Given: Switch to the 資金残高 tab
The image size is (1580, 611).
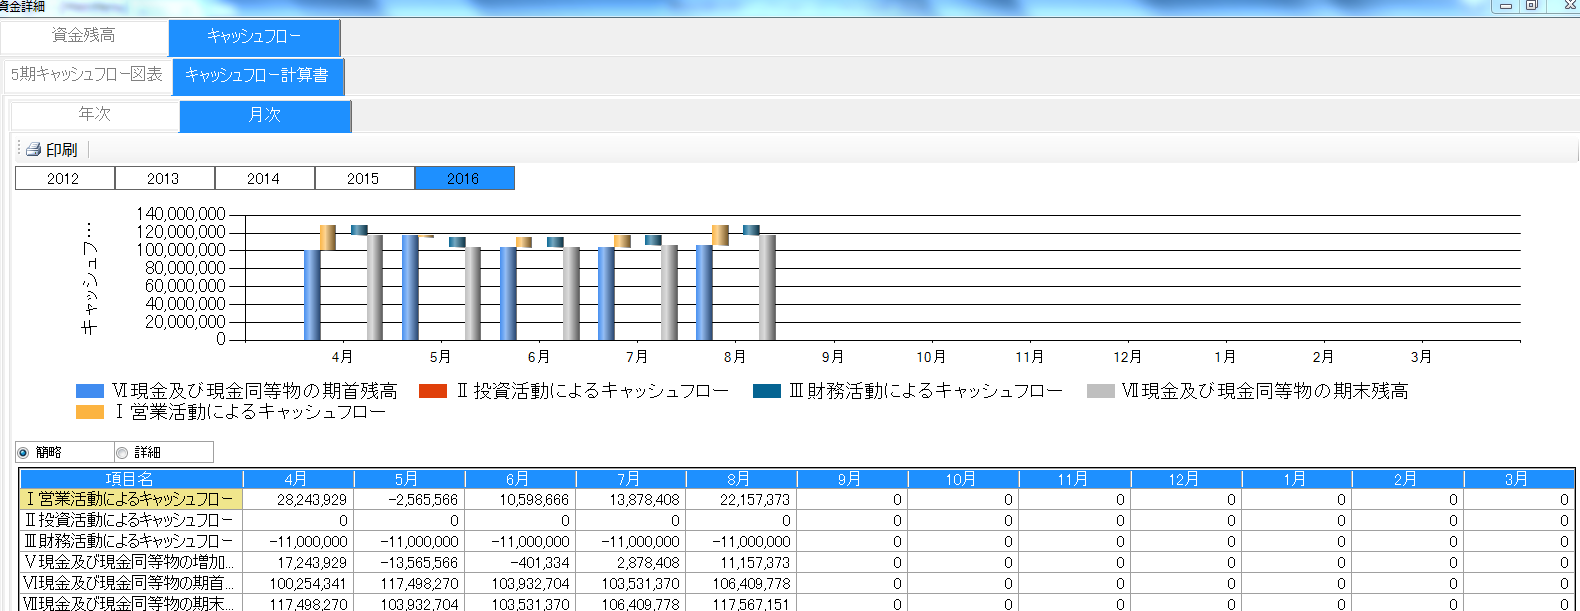Looking at the screenshot, I should [x=84, y=36].
